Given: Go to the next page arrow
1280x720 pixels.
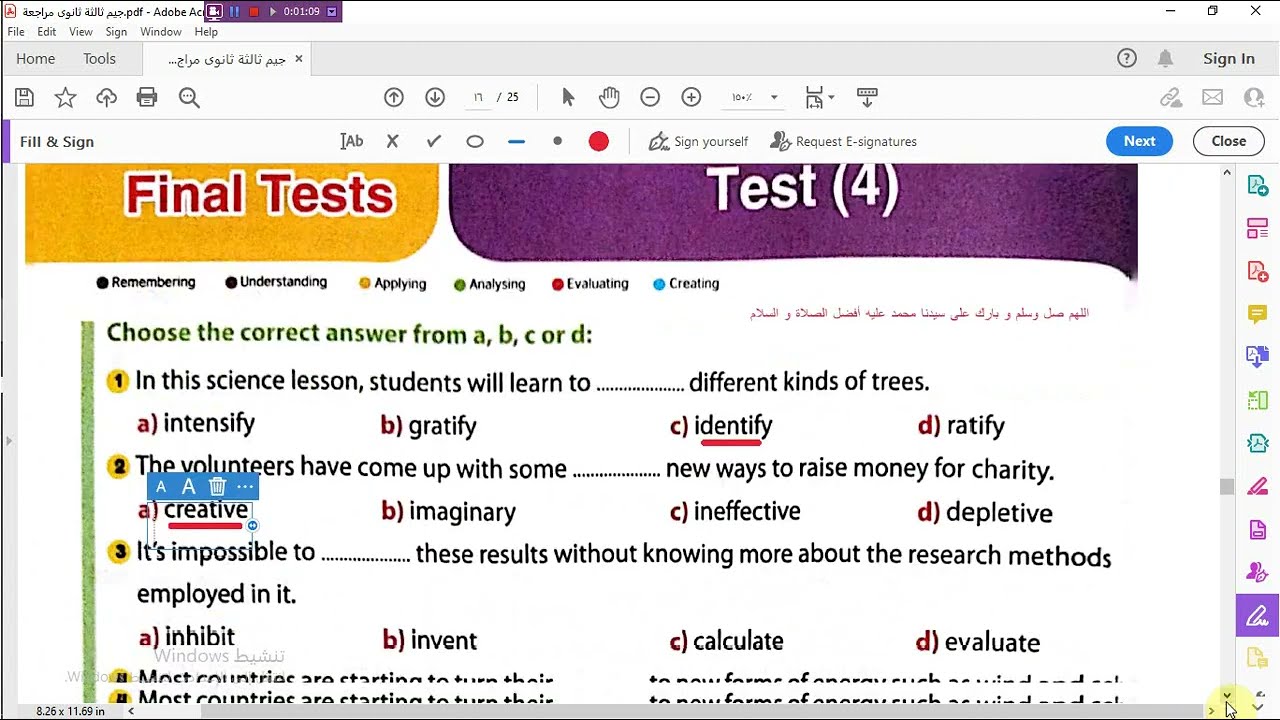Looking at the screenshot, I should (x=435, y=97).
